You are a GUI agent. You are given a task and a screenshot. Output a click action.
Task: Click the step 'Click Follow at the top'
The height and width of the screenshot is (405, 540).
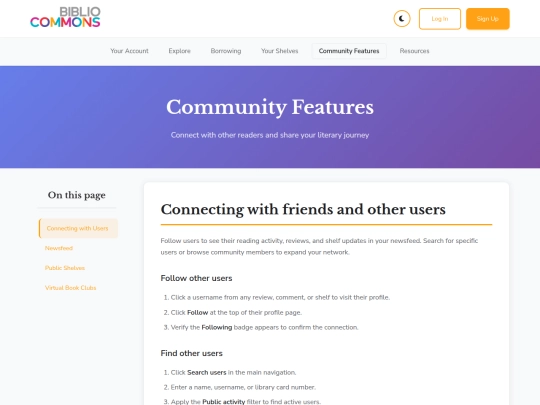tap(236, 312)
